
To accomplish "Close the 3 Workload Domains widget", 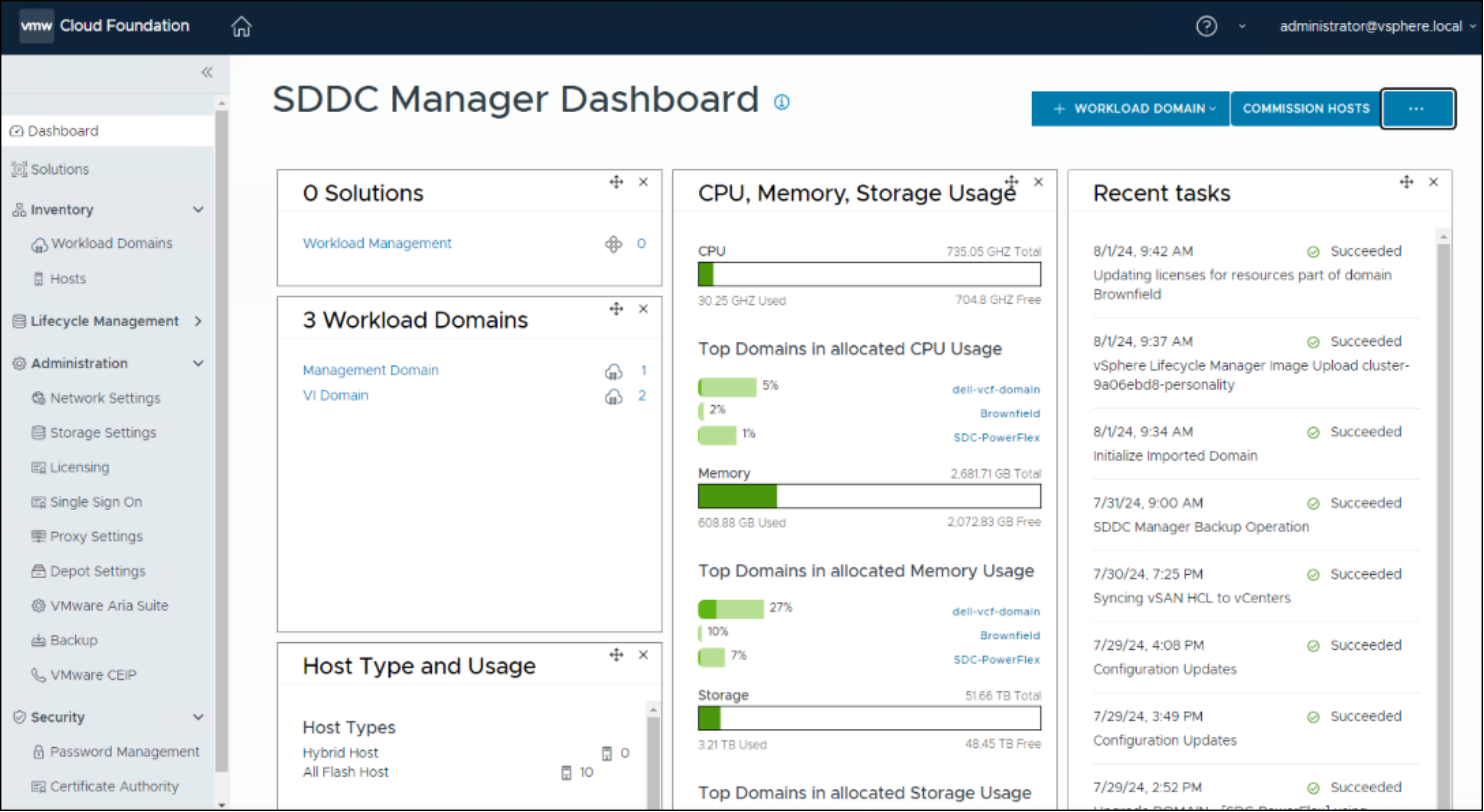I will pyautogui.click(x=643, y=309).
